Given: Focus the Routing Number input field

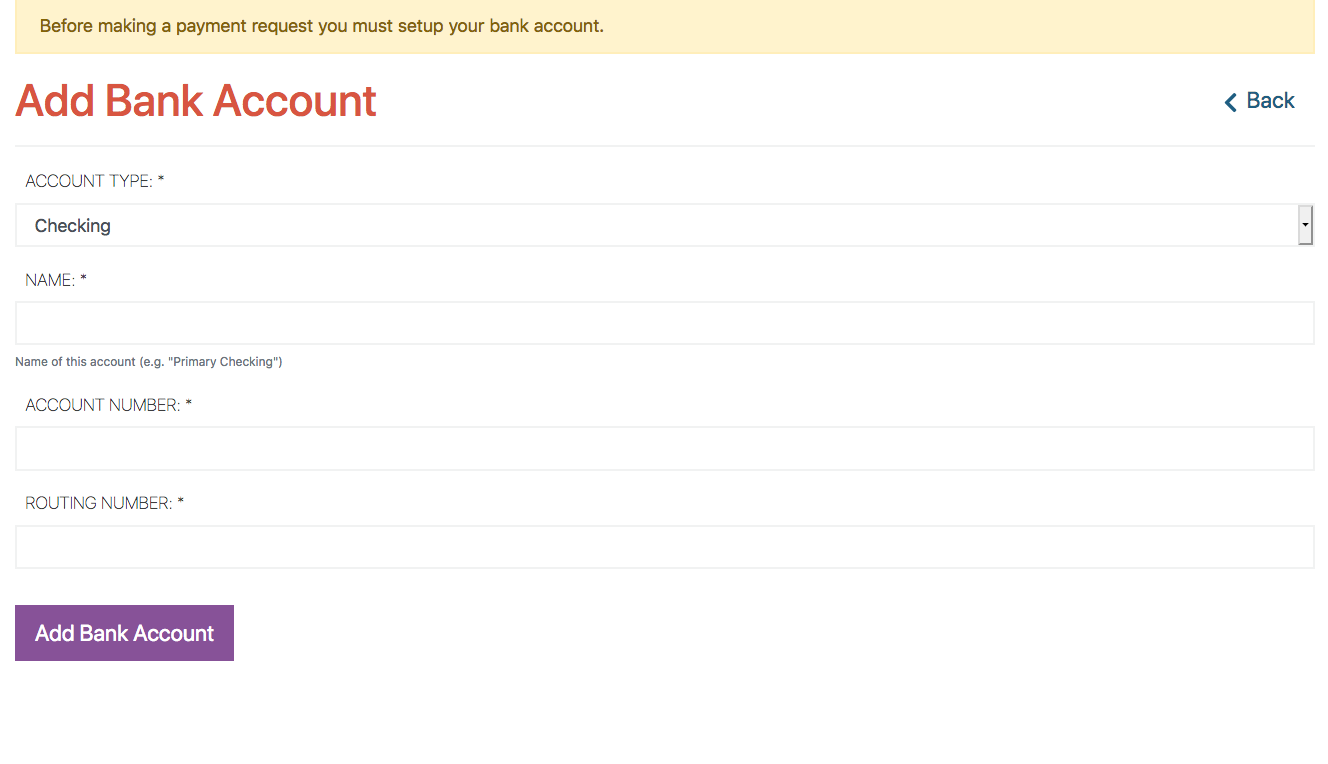Looking at the screenshot, I should point(664,547).
